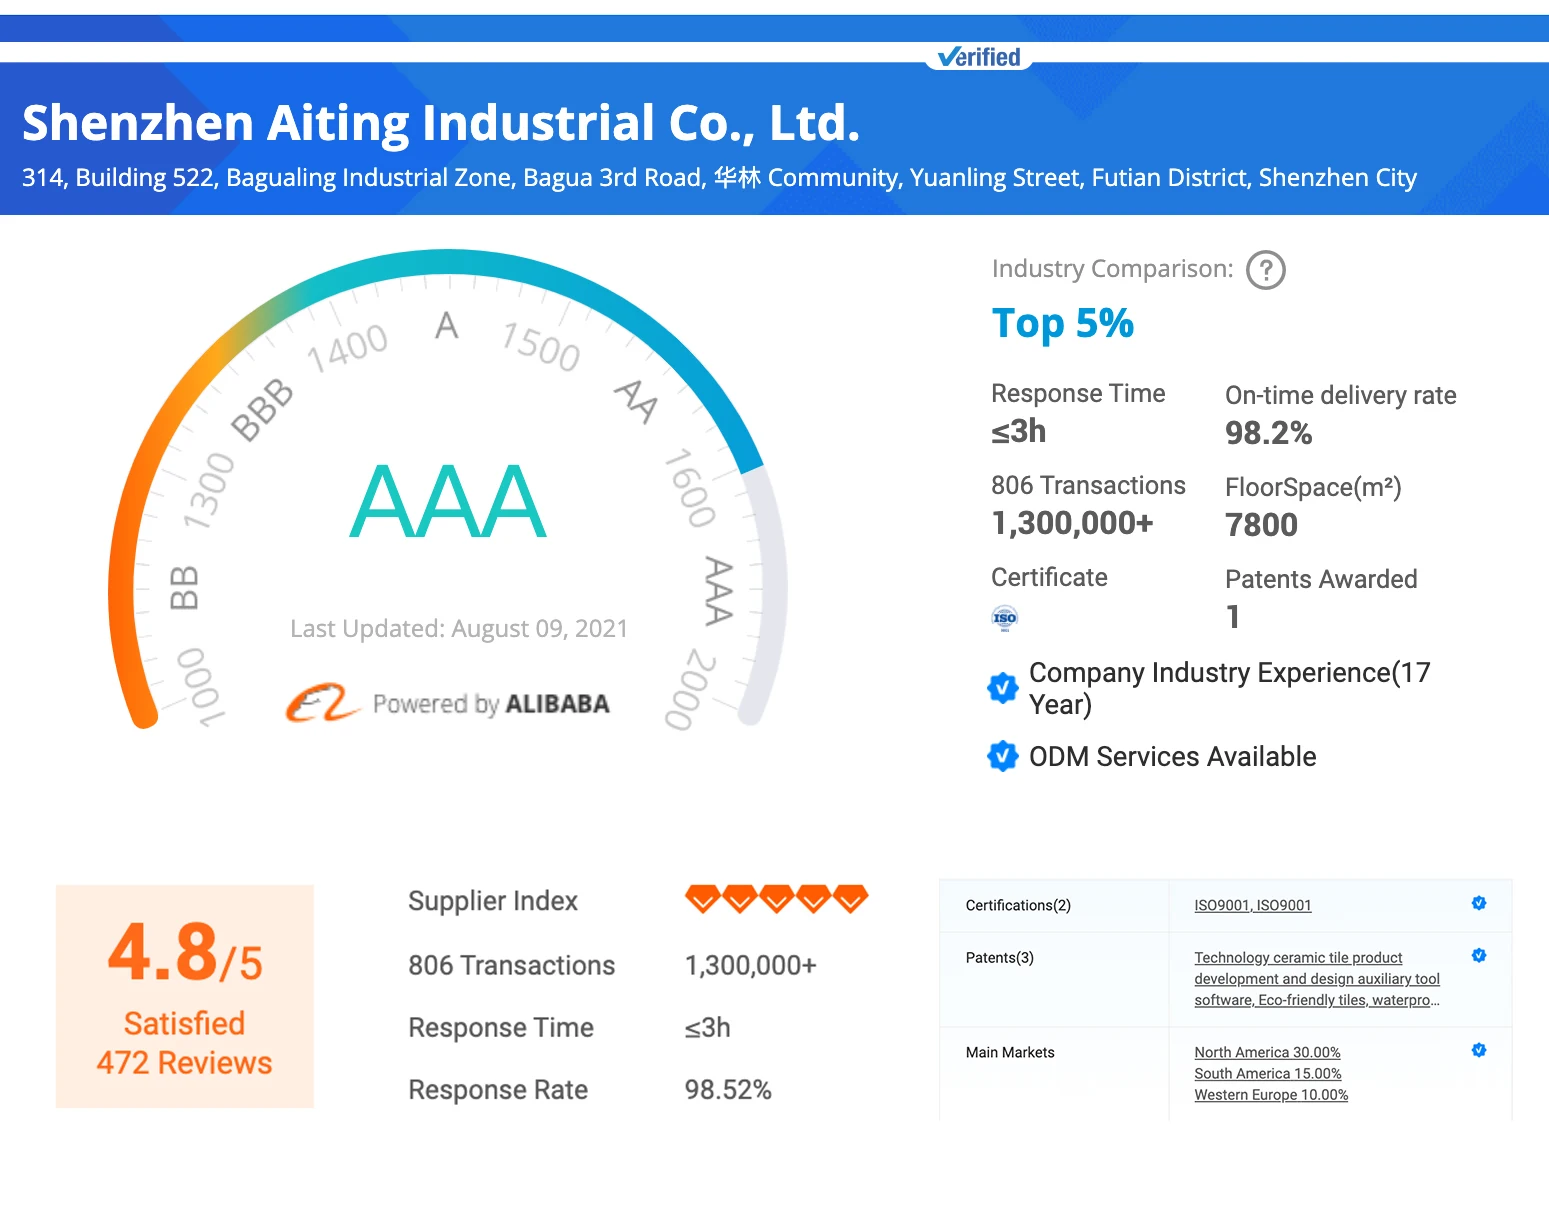This screenshot has height=1217, width=1549.
Task: Click the verified check icon in Patents row
Action: click(x=1479, y=955)
